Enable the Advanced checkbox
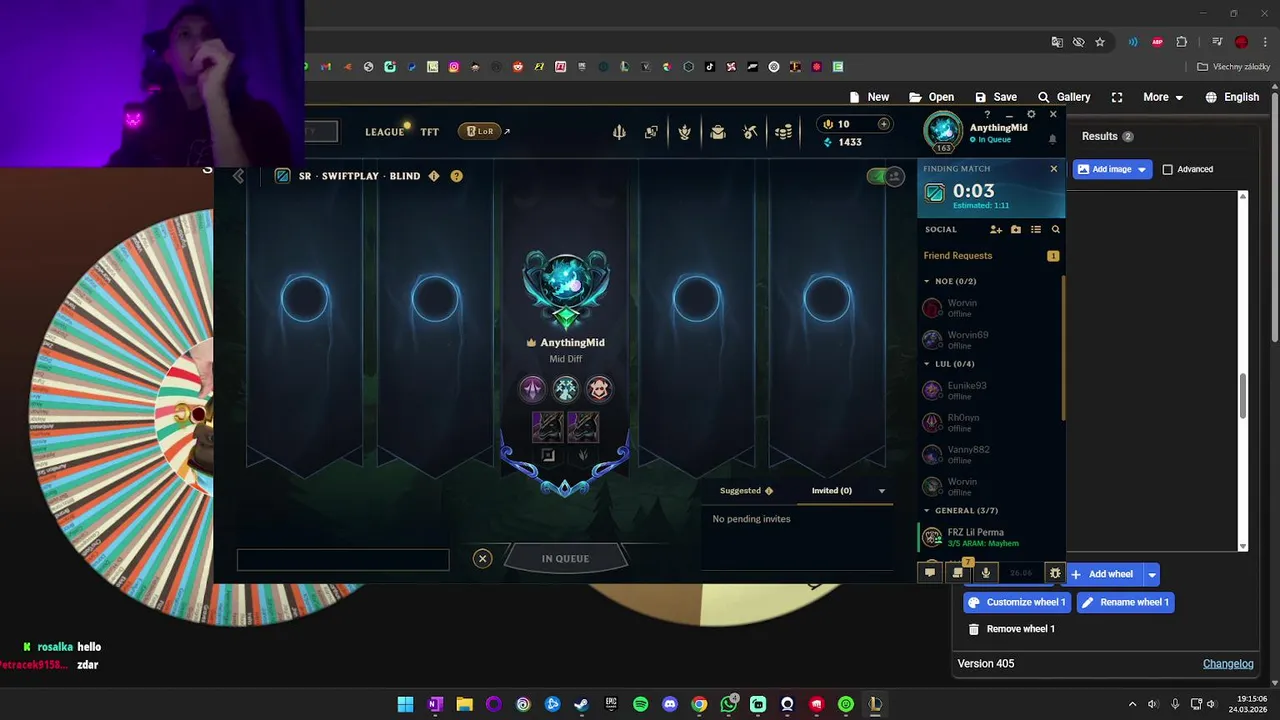This screenshot has height=720, width=1280. tap(1167, 169)
